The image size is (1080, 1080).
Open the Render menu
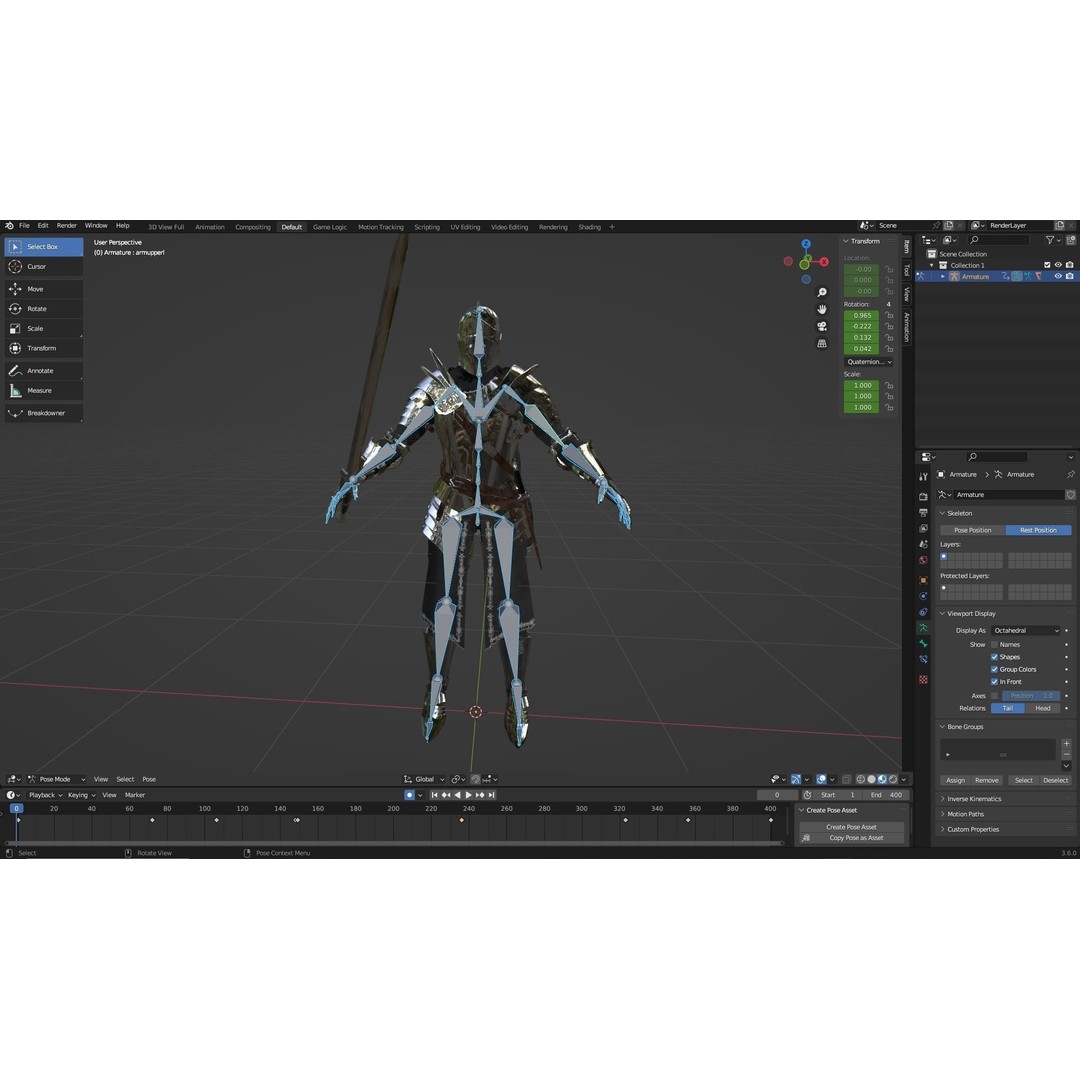[66, 226]
